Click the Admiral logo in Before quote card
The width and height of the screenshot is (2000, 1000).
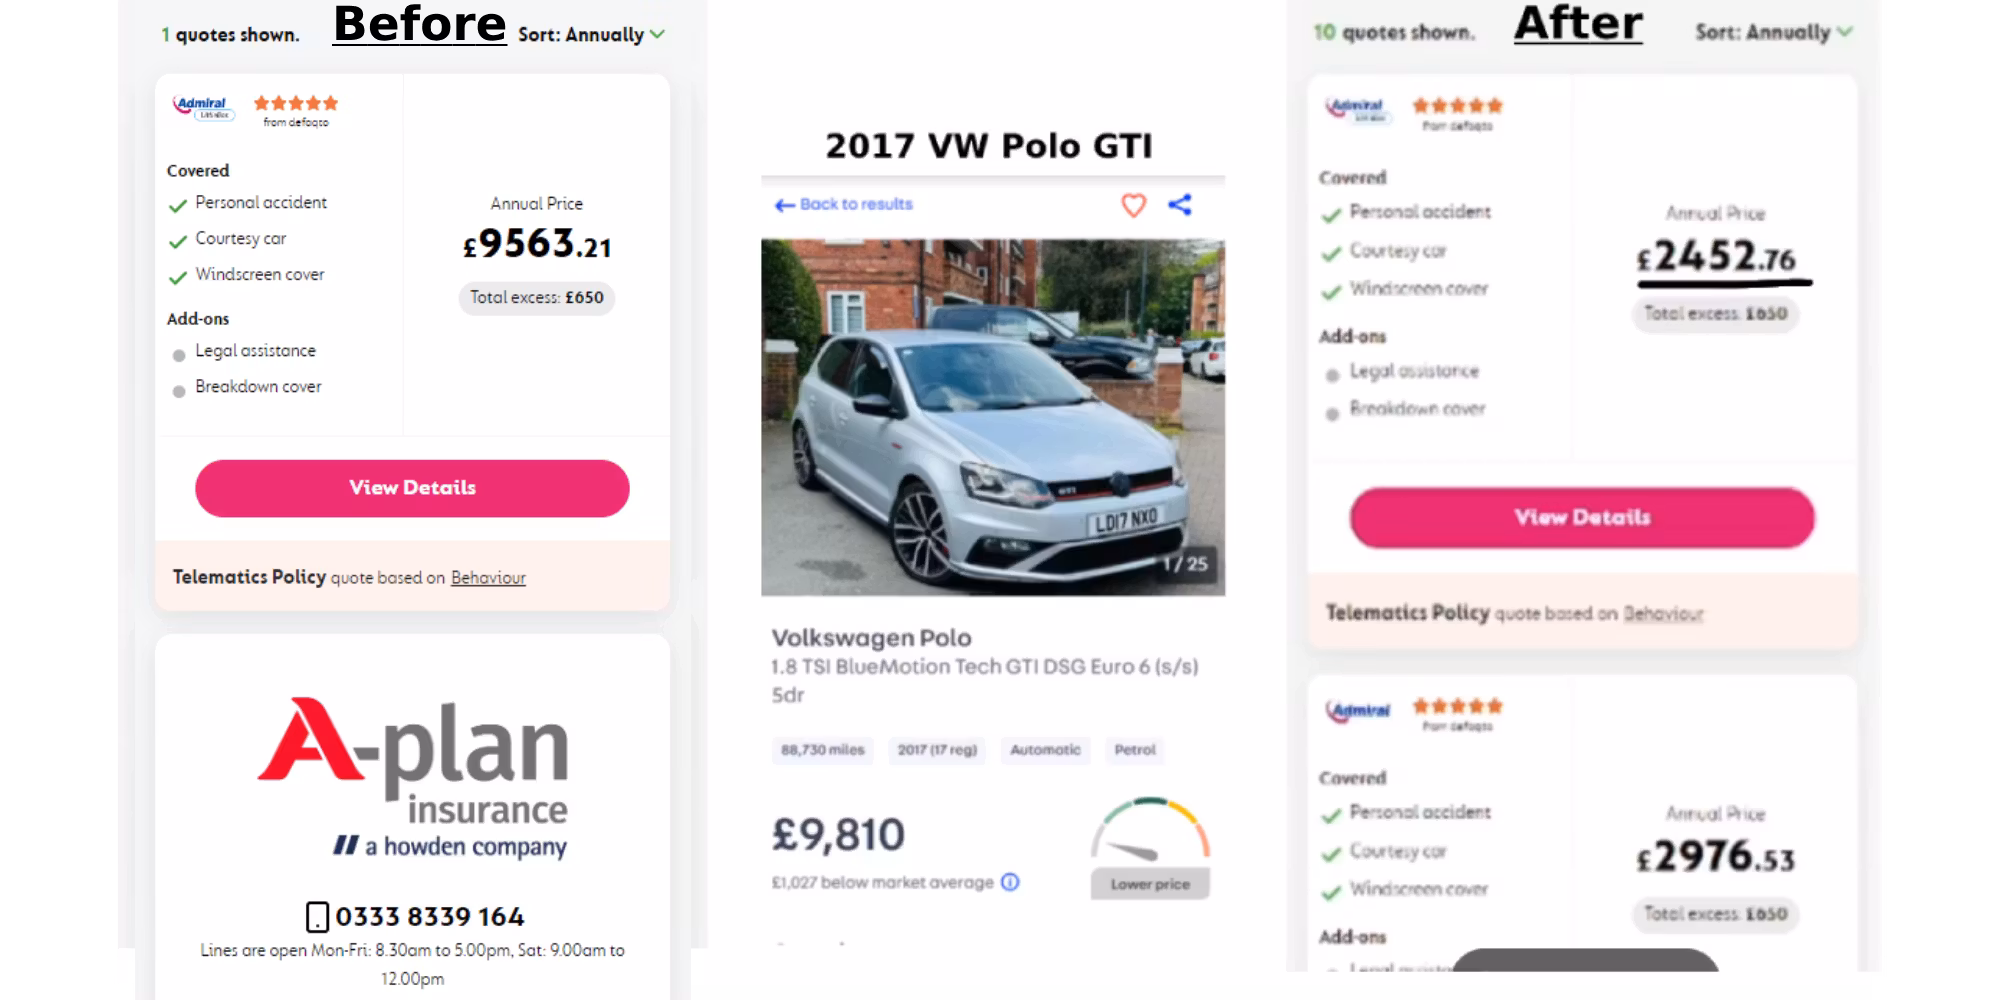(203, 107)
